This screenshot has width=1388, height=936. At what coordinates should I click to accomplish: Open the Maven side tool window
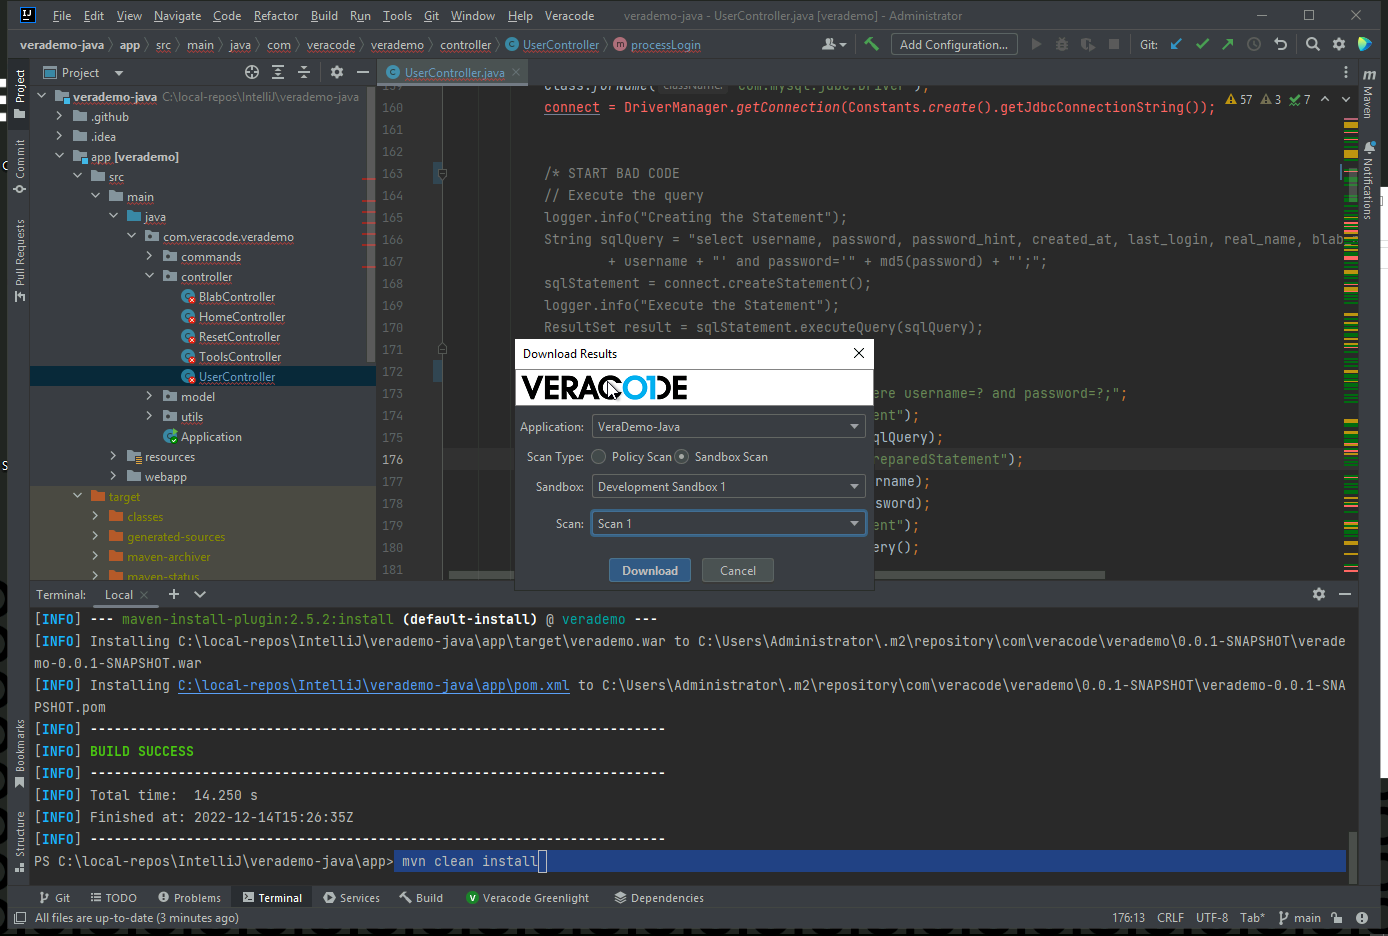pos(1369,95)
